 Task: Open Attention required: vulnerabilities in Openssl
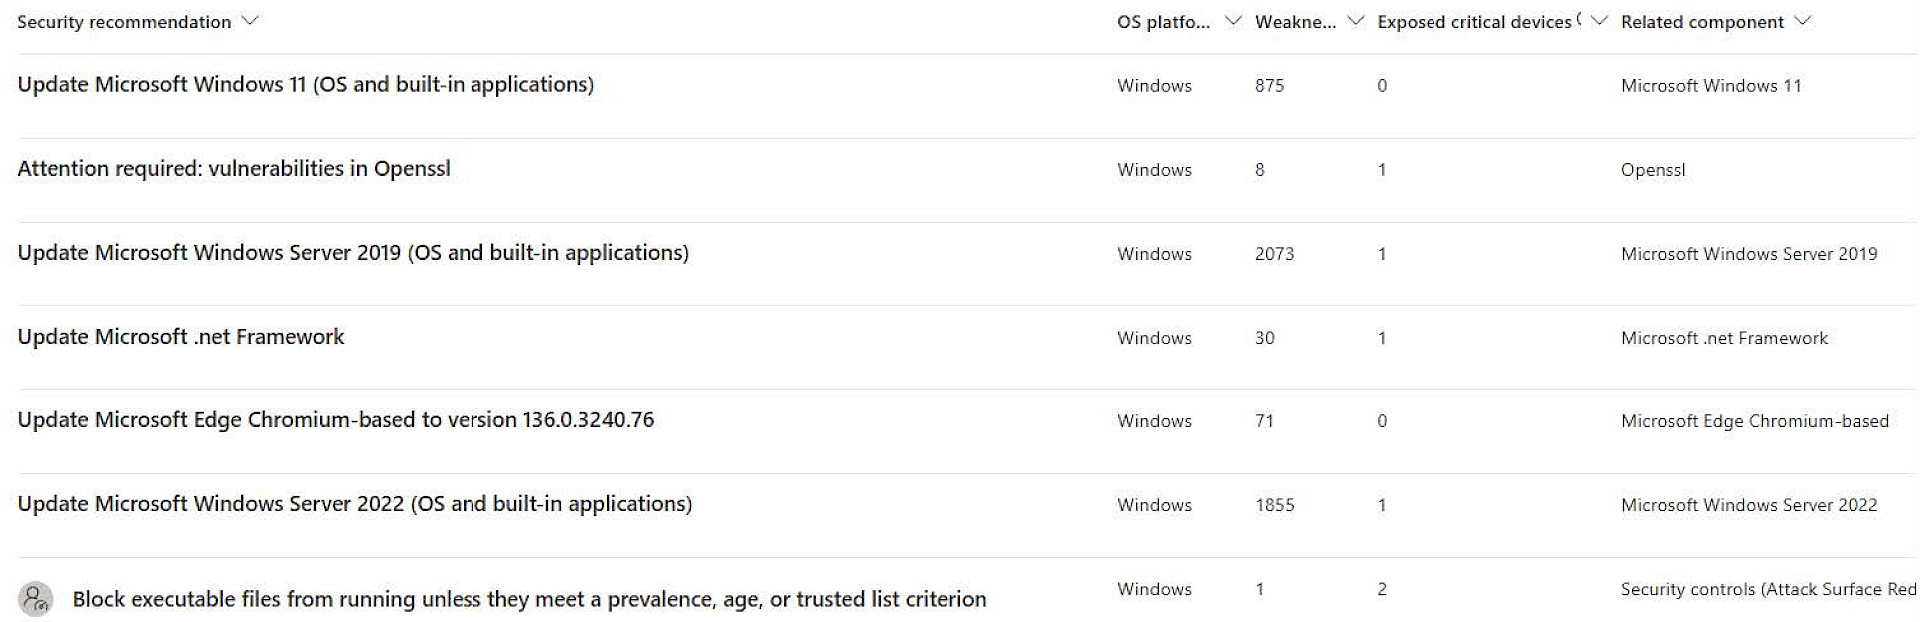[x=234, y=169]
